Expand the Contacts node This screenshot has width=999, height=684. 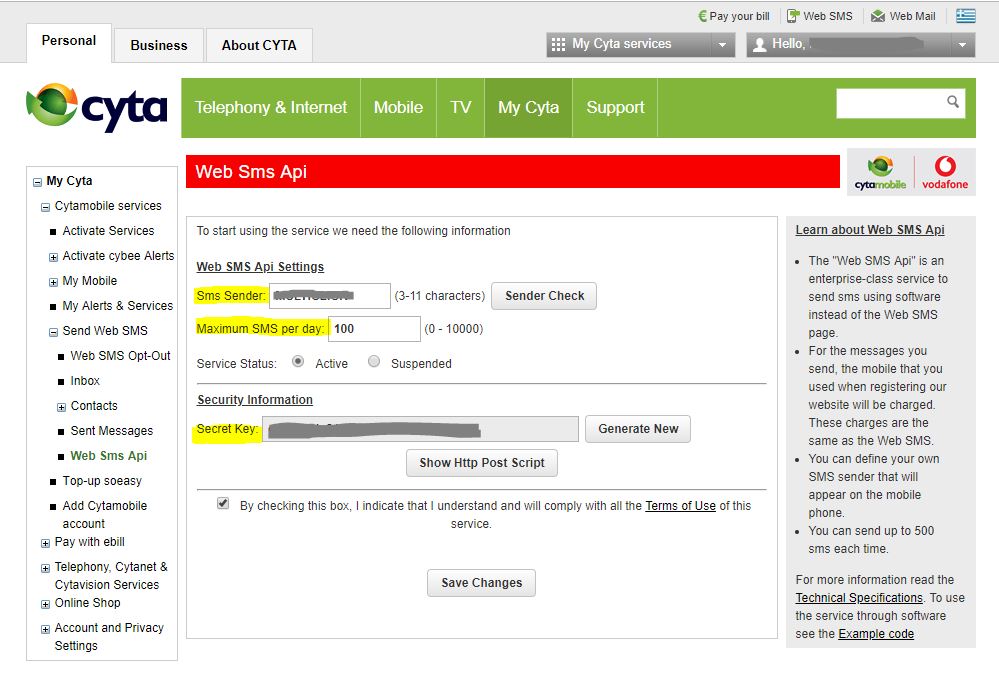click(x=61, y=407)
